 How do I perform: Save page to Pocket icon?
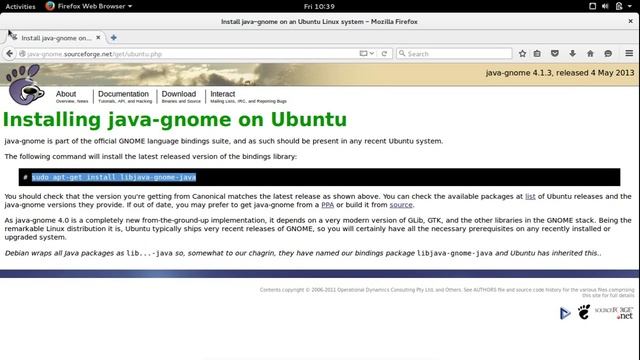555,53
